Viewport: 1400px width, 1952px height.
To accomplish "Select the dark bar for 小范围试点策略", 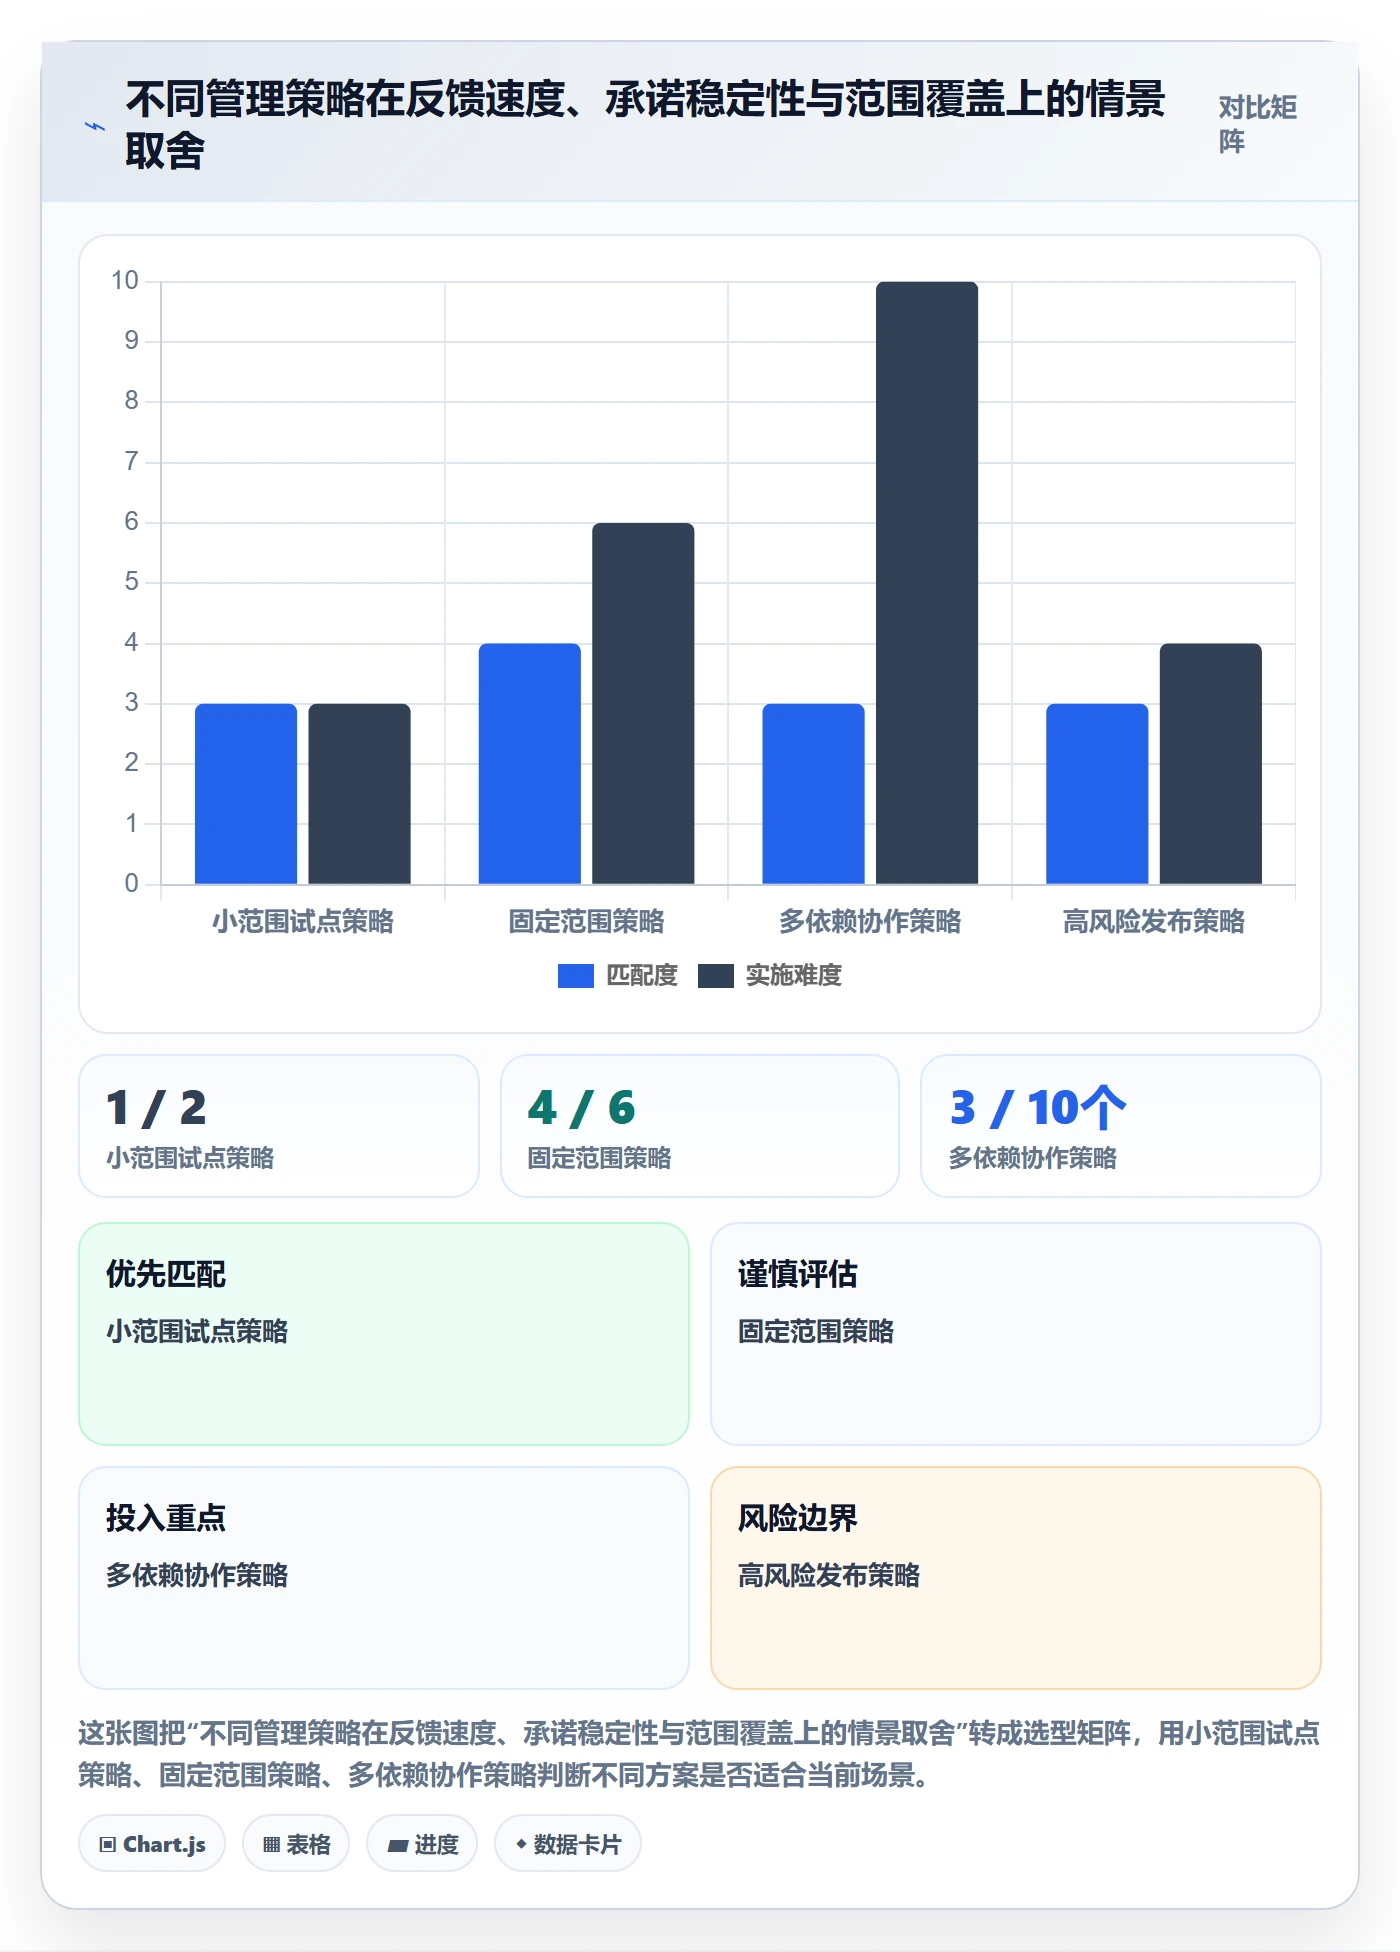I will [x=359, y=794].
